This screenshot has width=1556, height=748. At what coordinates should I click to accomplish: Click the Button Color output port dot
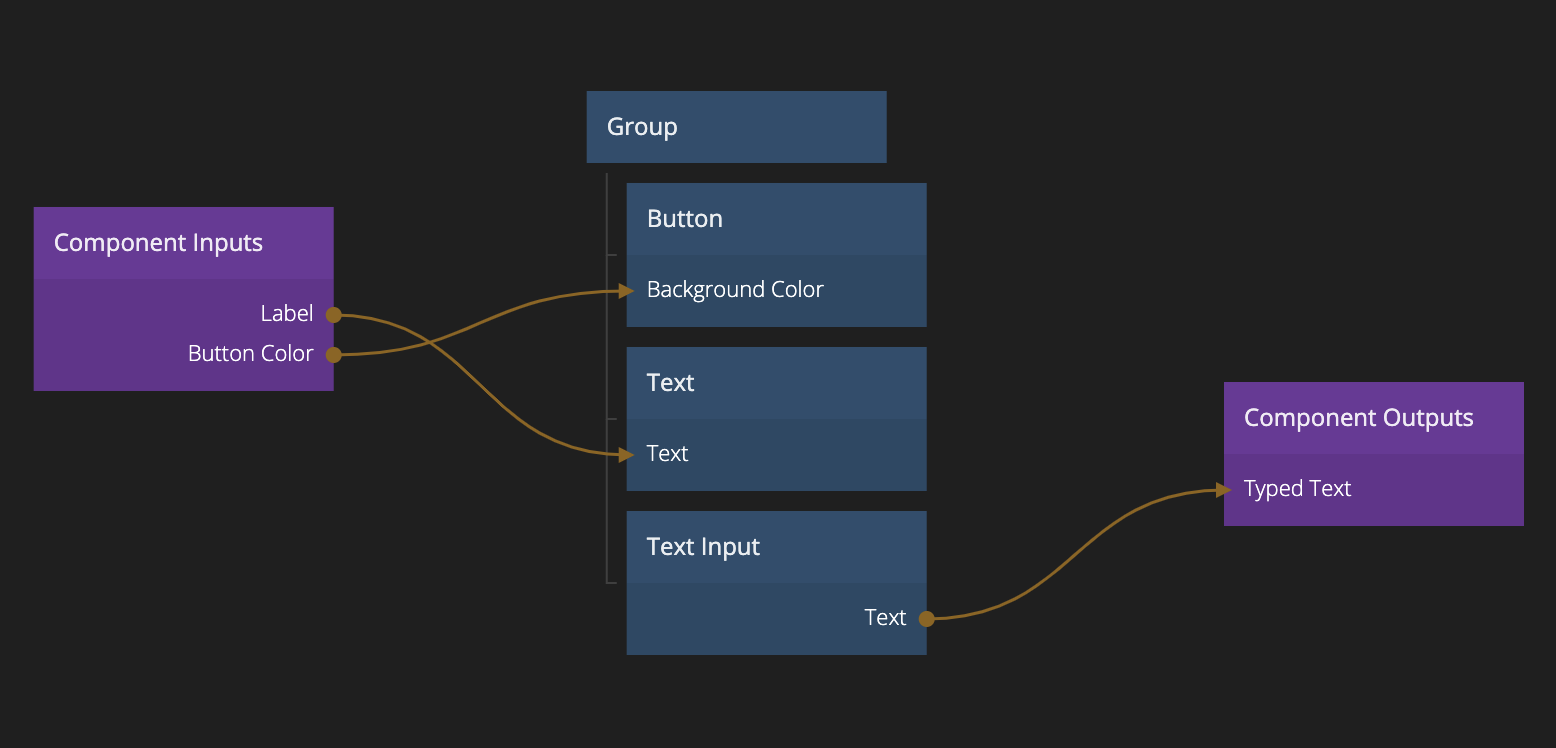[x=334, y=355]
